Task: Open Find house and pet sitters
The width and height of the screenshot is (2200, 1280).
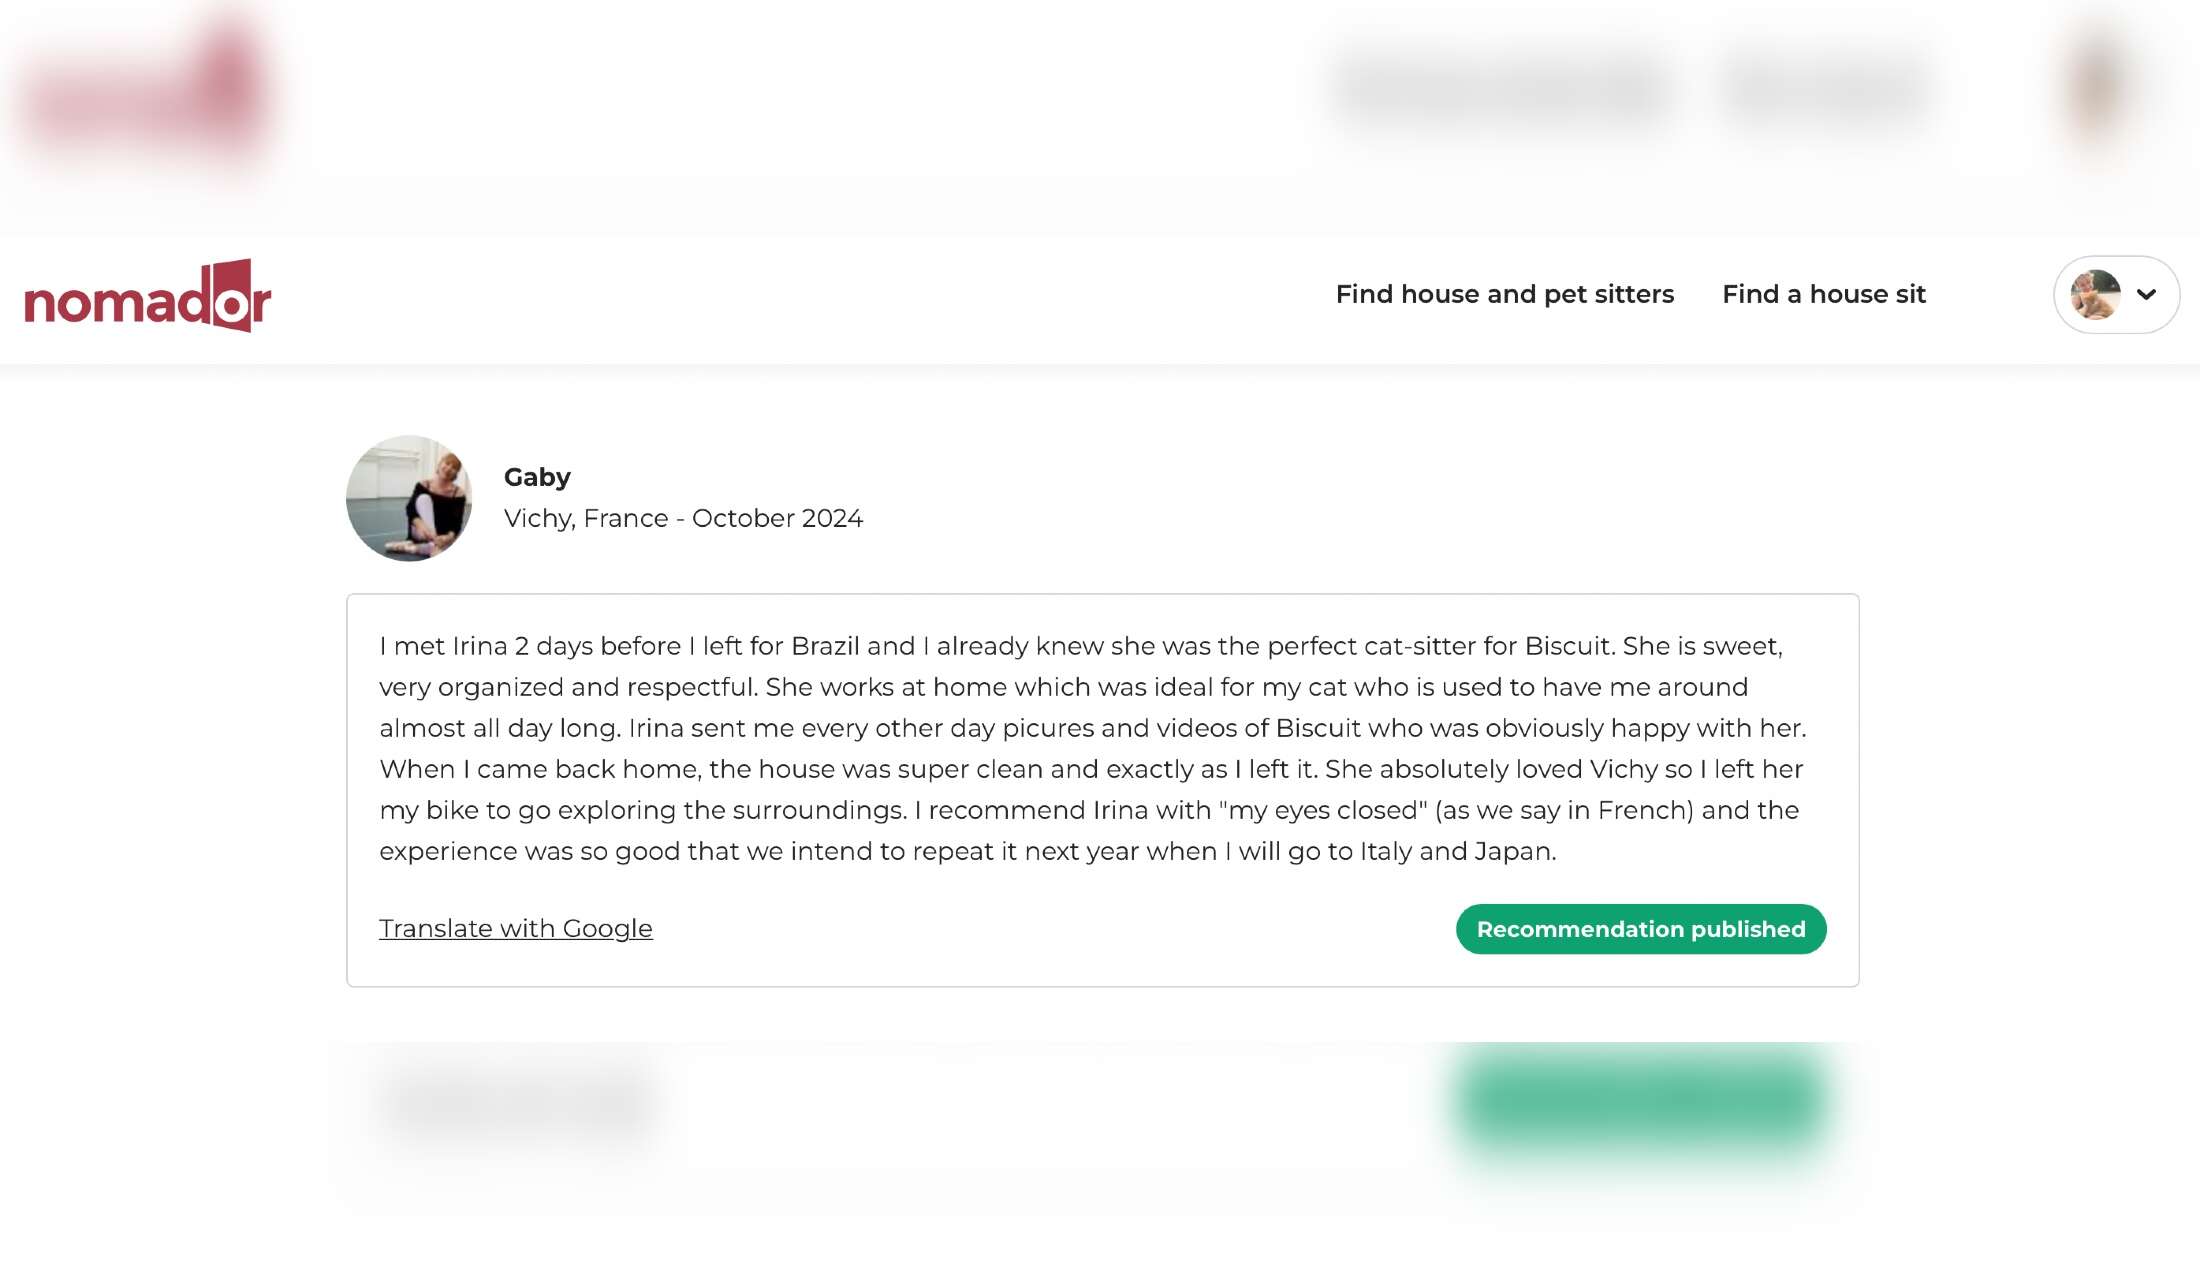Action: pyautogui.click(x=1504, y=294)
